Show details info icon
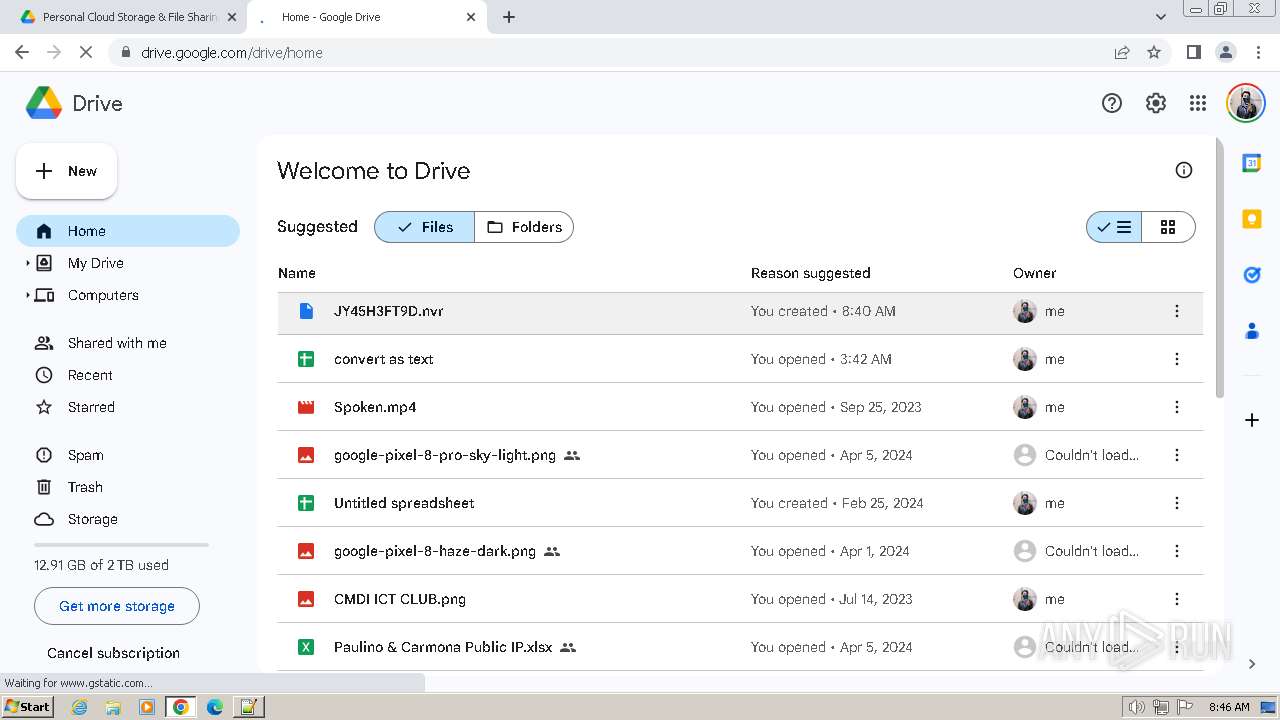 1184,170
